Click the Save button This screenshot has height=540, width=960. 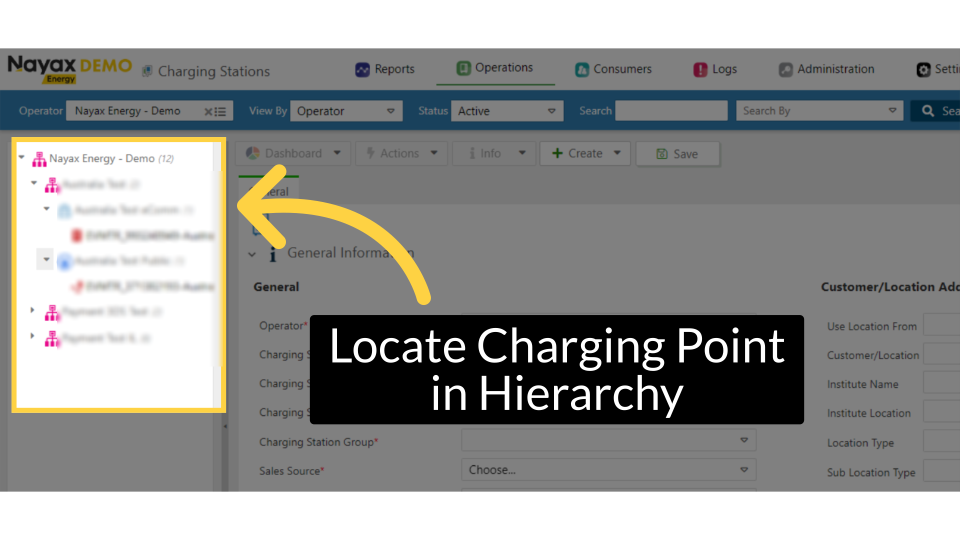click(x=678, y=154)
